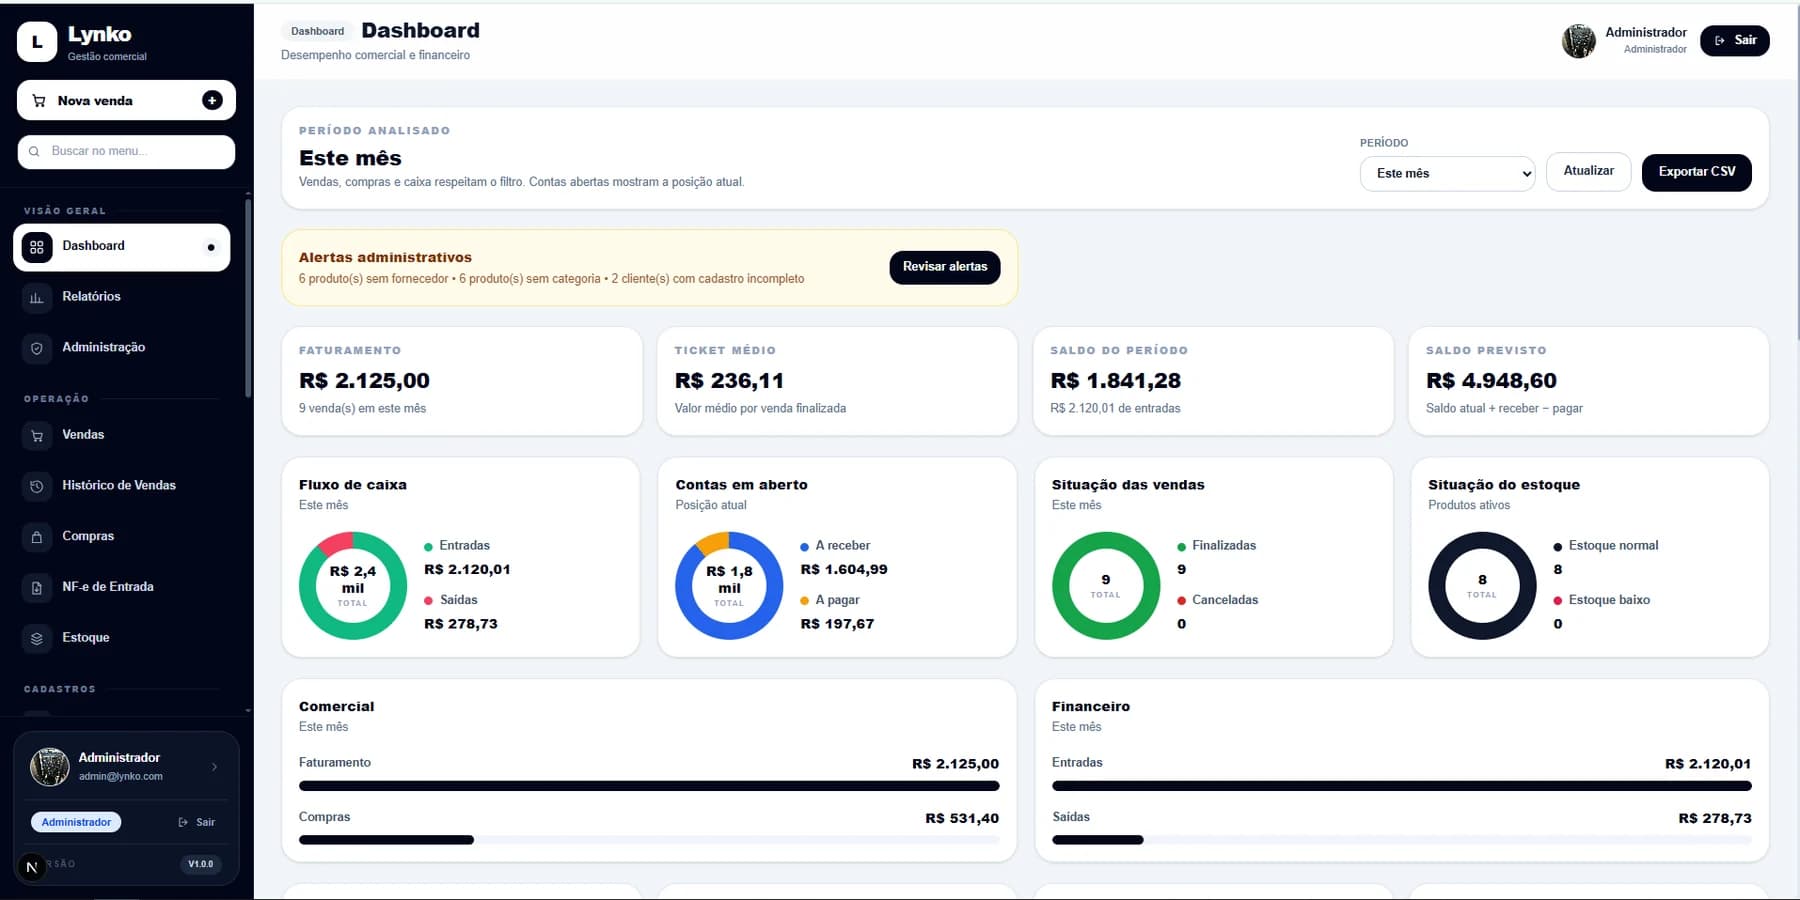The image size is (1800, 900).
Task: Click the V1.0.0 version badge
Action: [x=201, y=864]
